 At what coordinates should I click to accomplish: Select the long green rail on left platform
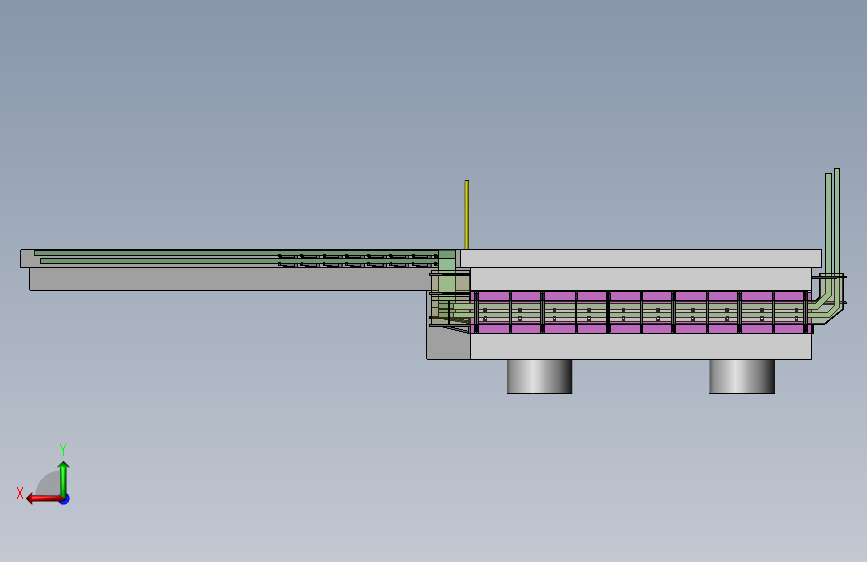coord(237,253)
